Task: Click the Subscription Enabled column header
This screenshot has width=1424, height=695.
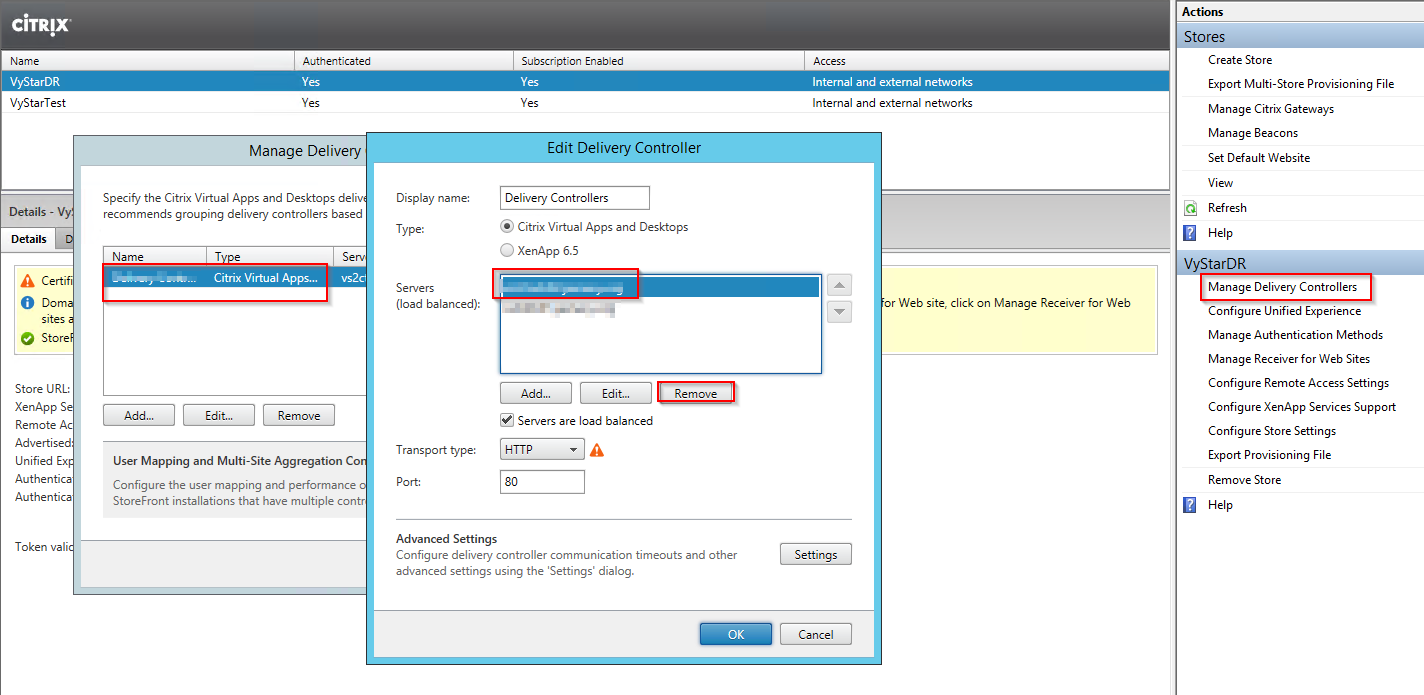Action: 659,61
